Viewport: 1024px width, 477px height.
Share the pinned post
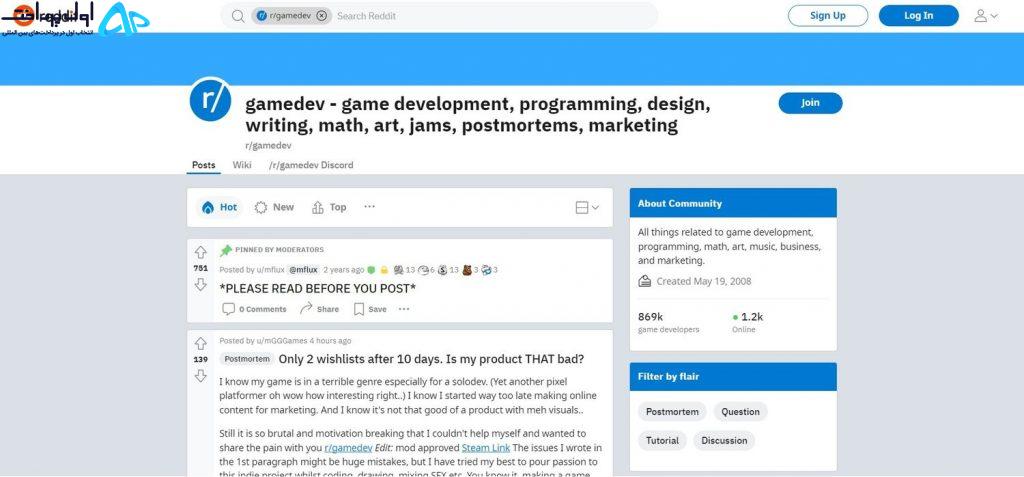(319, 309)
